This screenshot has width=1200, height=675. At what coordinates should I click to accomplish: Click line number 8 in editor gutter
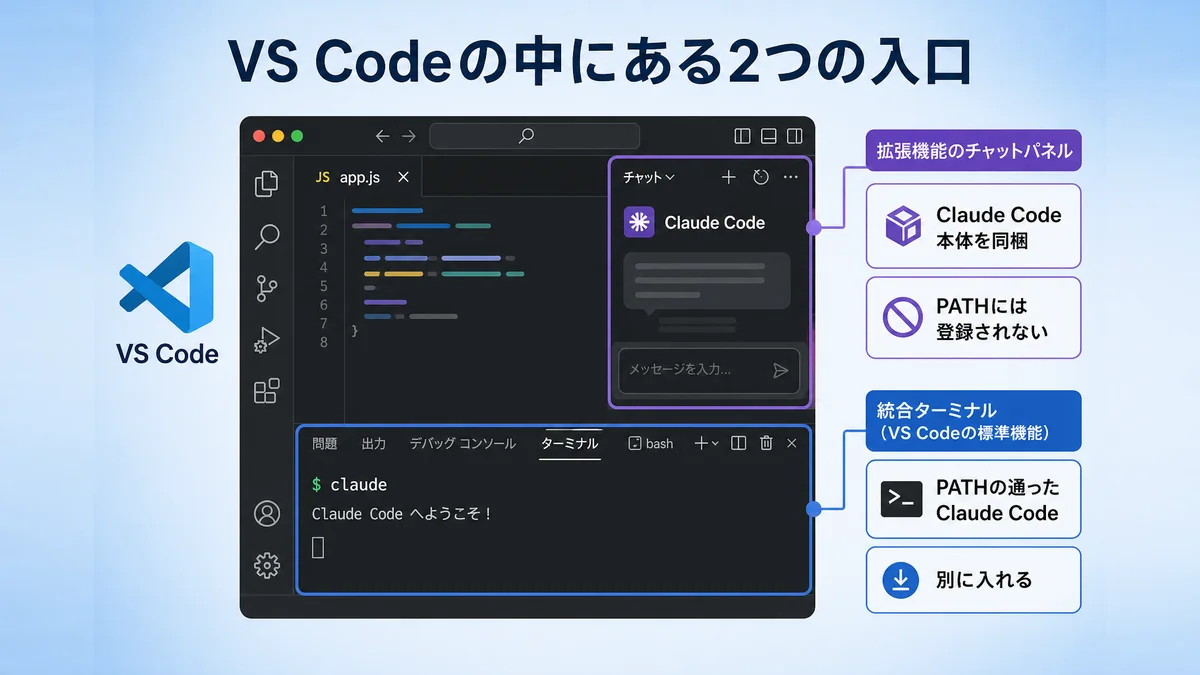point(323,342)
